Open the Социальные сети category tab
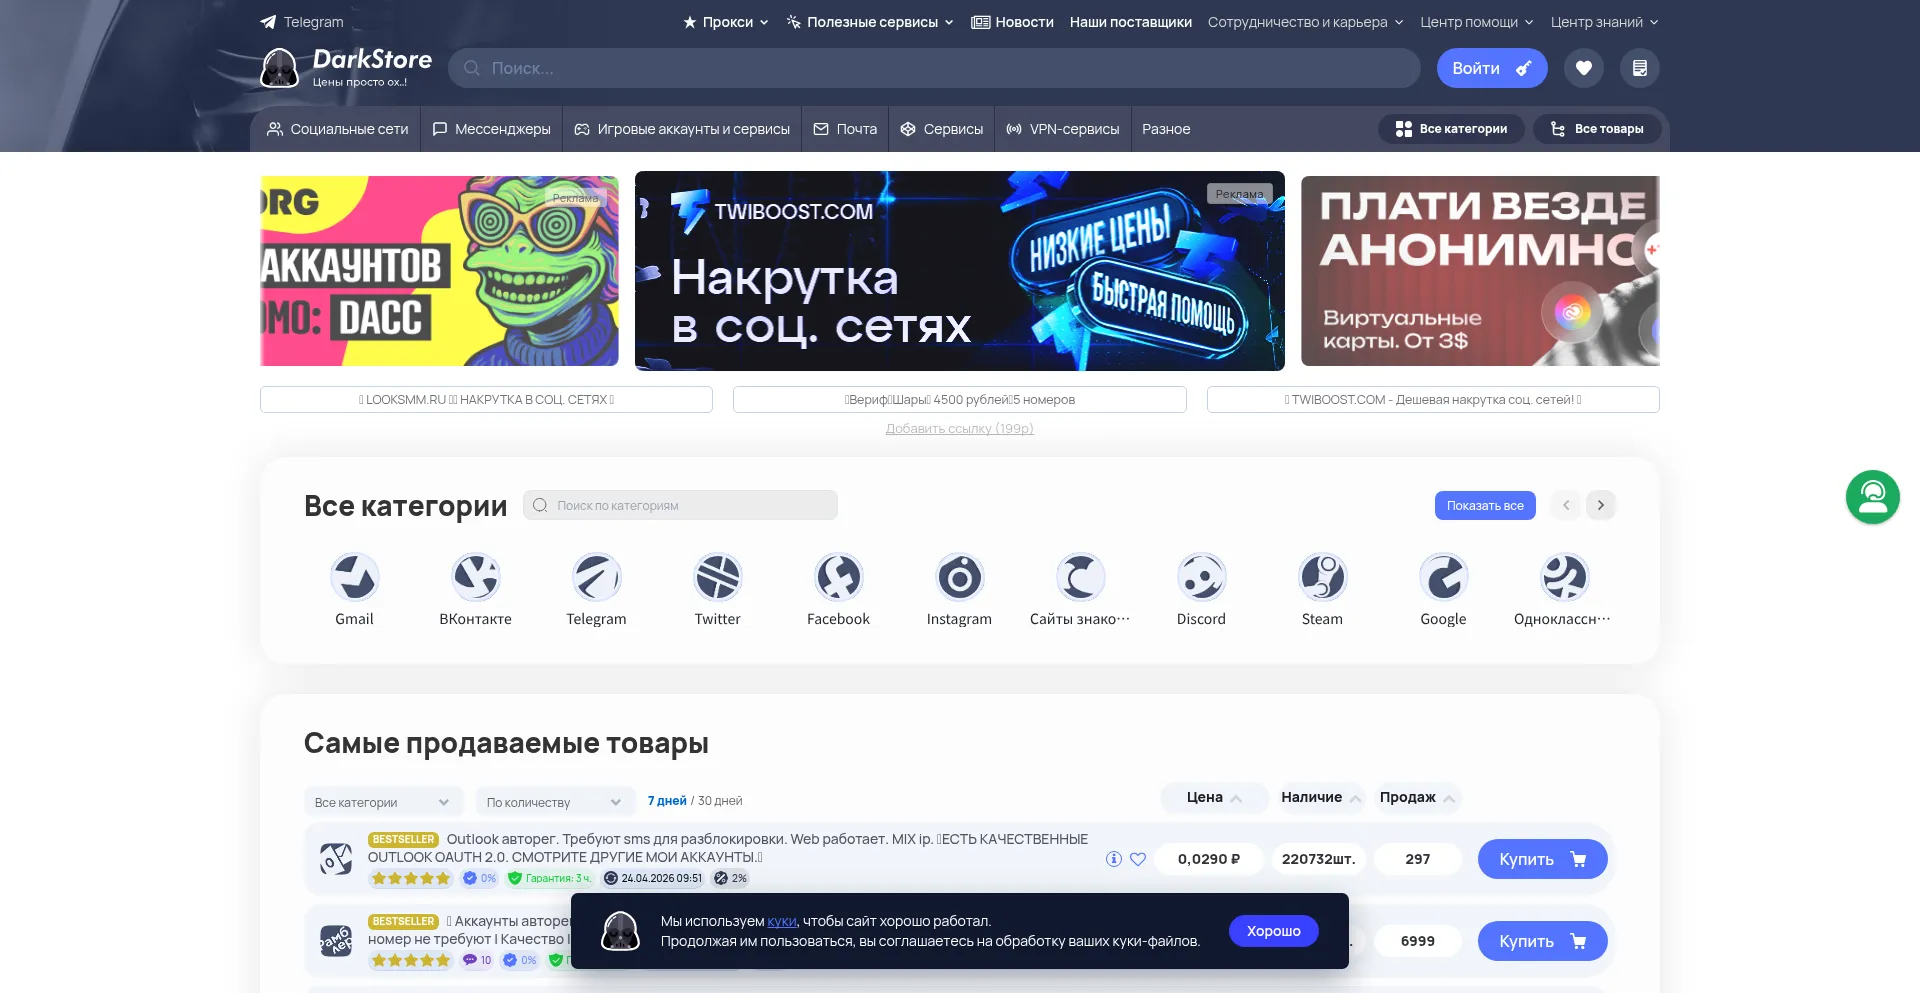1920x993 pixels. tap(338, 129)
